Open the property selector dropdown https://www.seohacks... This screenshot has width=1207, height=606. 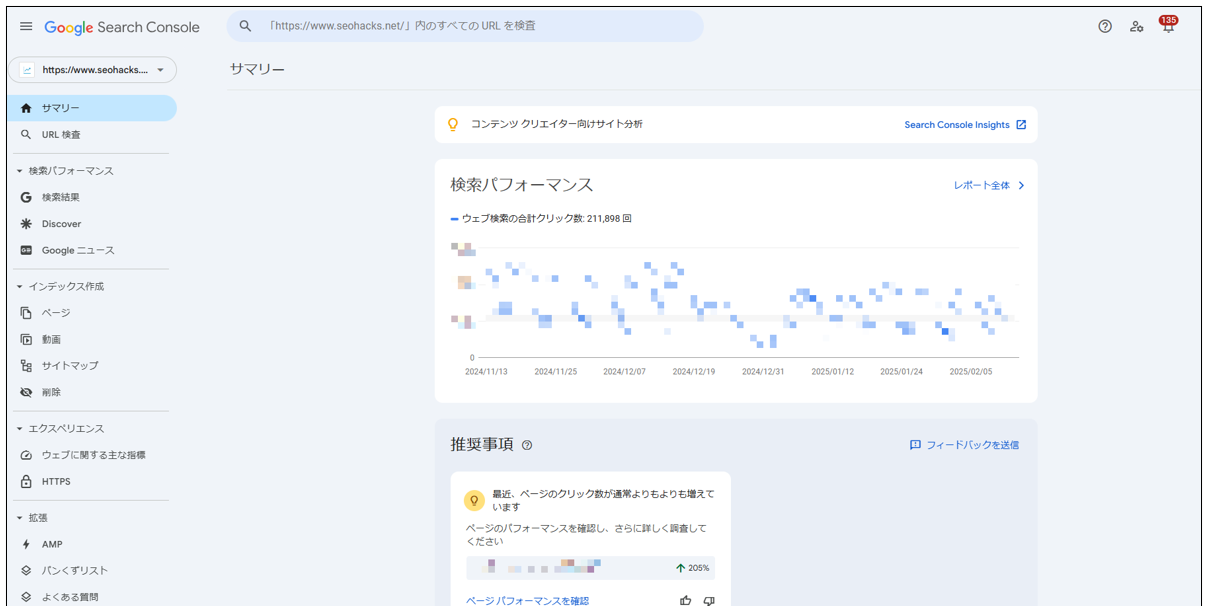coord(93,70)
